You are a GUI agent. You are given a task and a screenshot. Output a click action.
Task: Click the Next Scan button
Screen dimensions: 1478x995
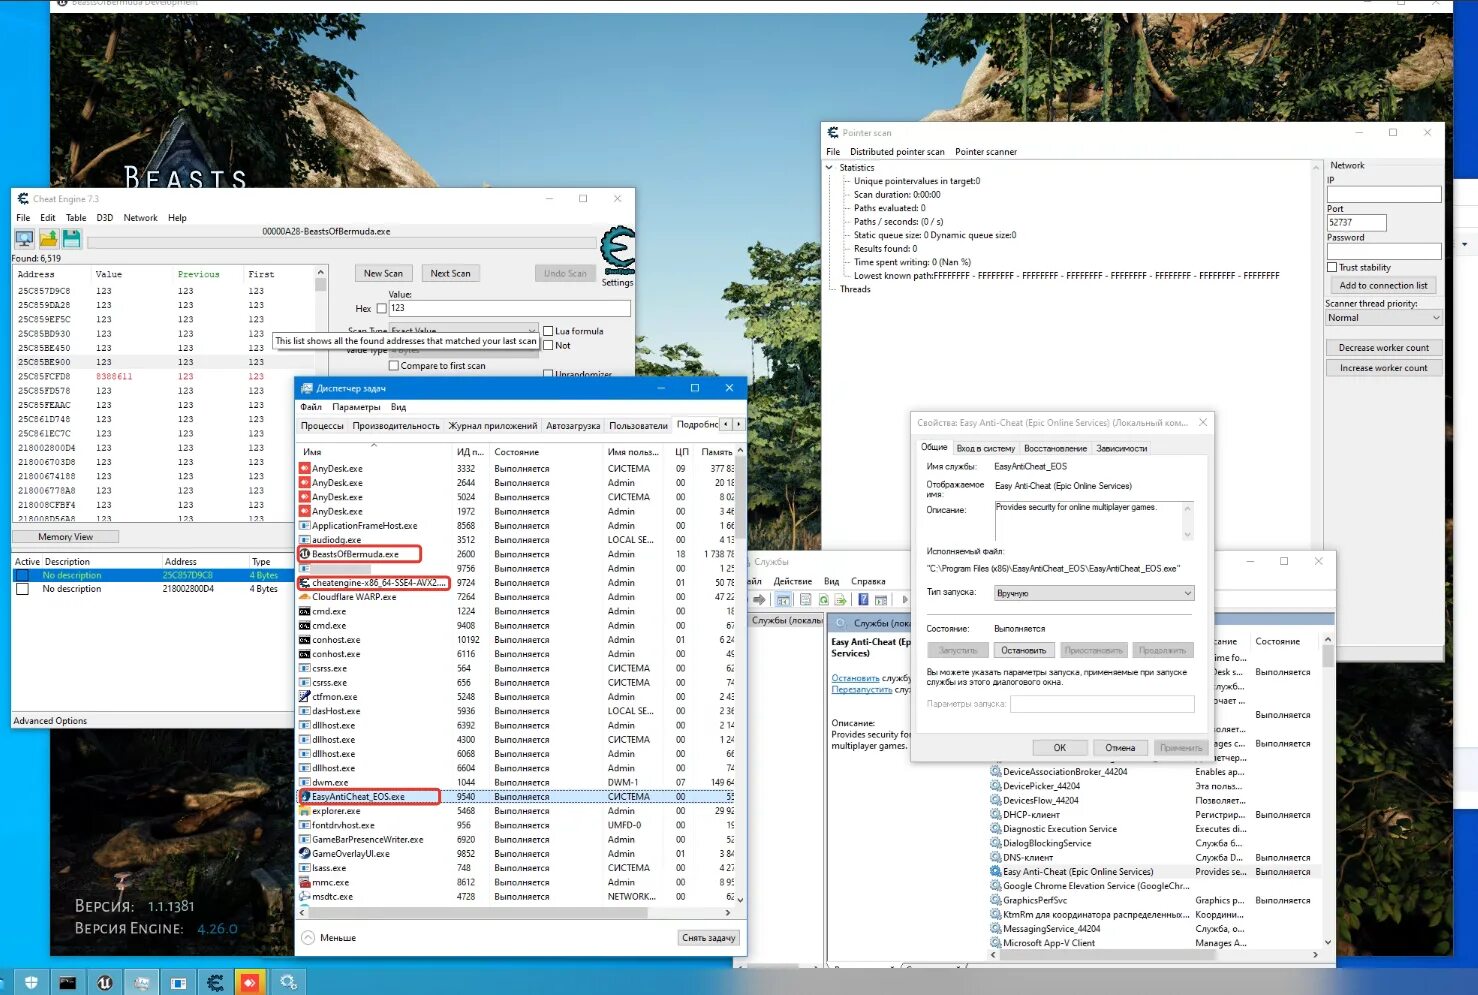click(450, 273)
